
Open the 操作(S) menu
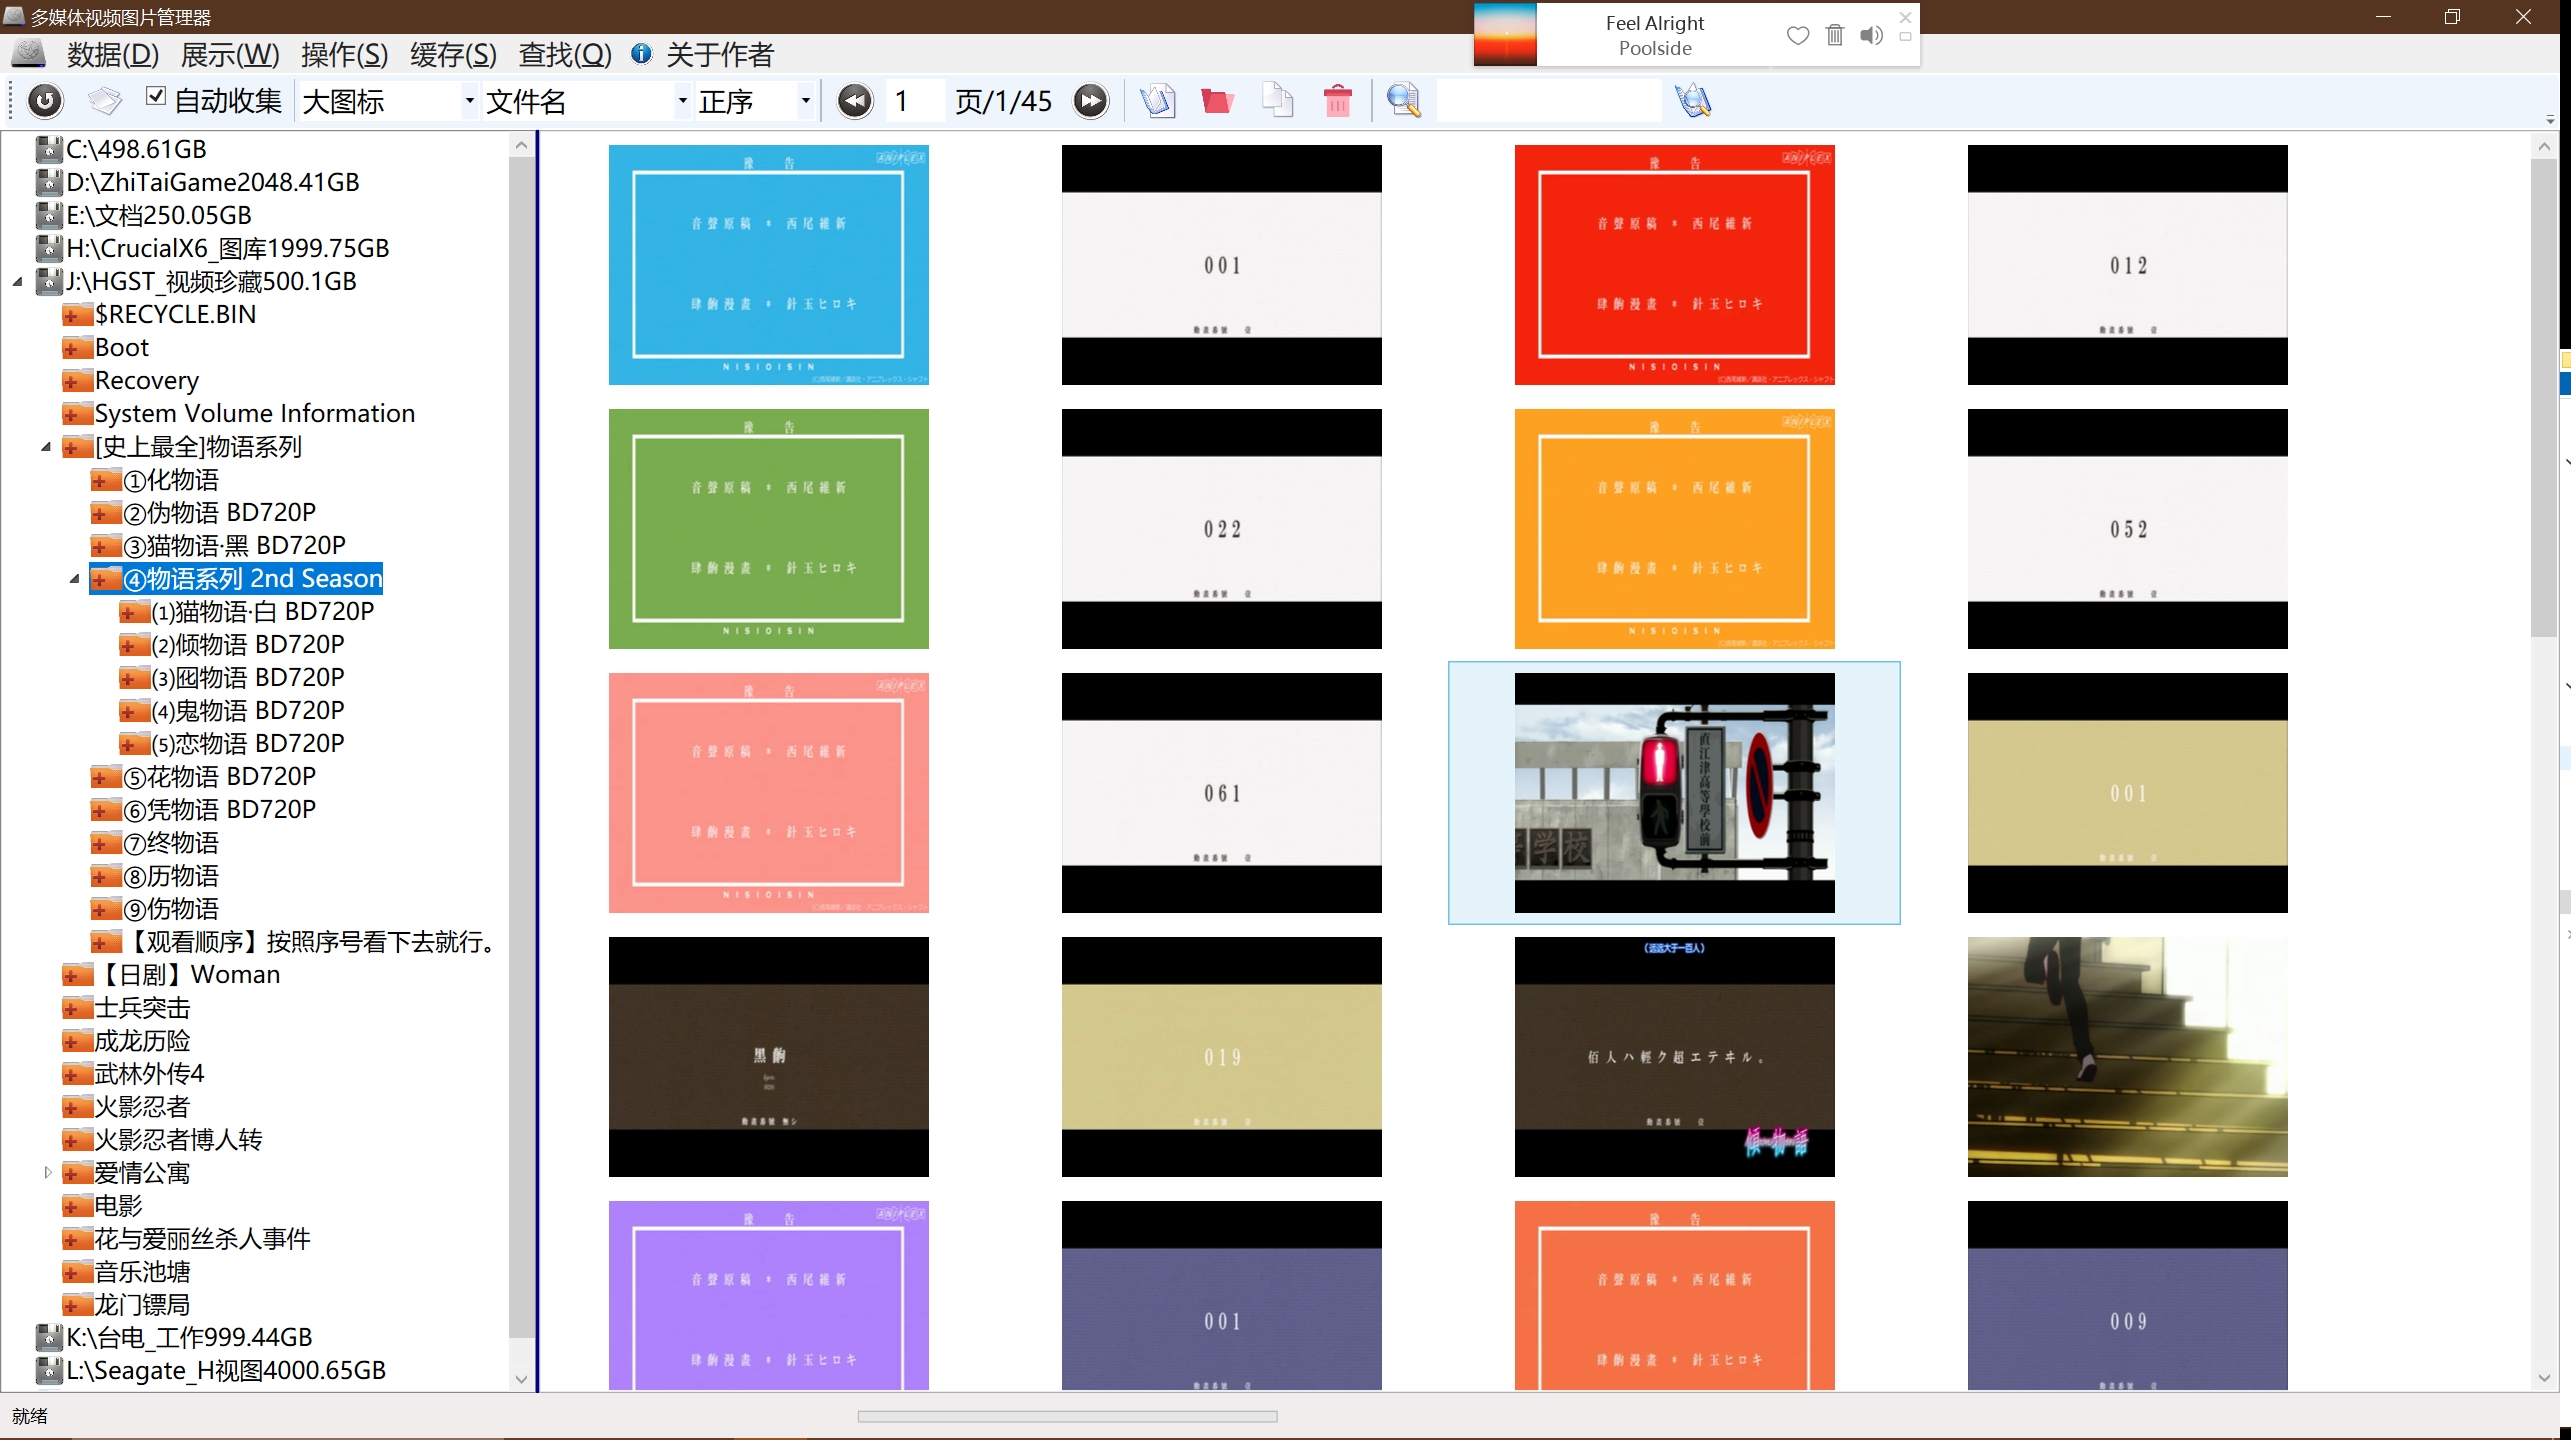345,55
